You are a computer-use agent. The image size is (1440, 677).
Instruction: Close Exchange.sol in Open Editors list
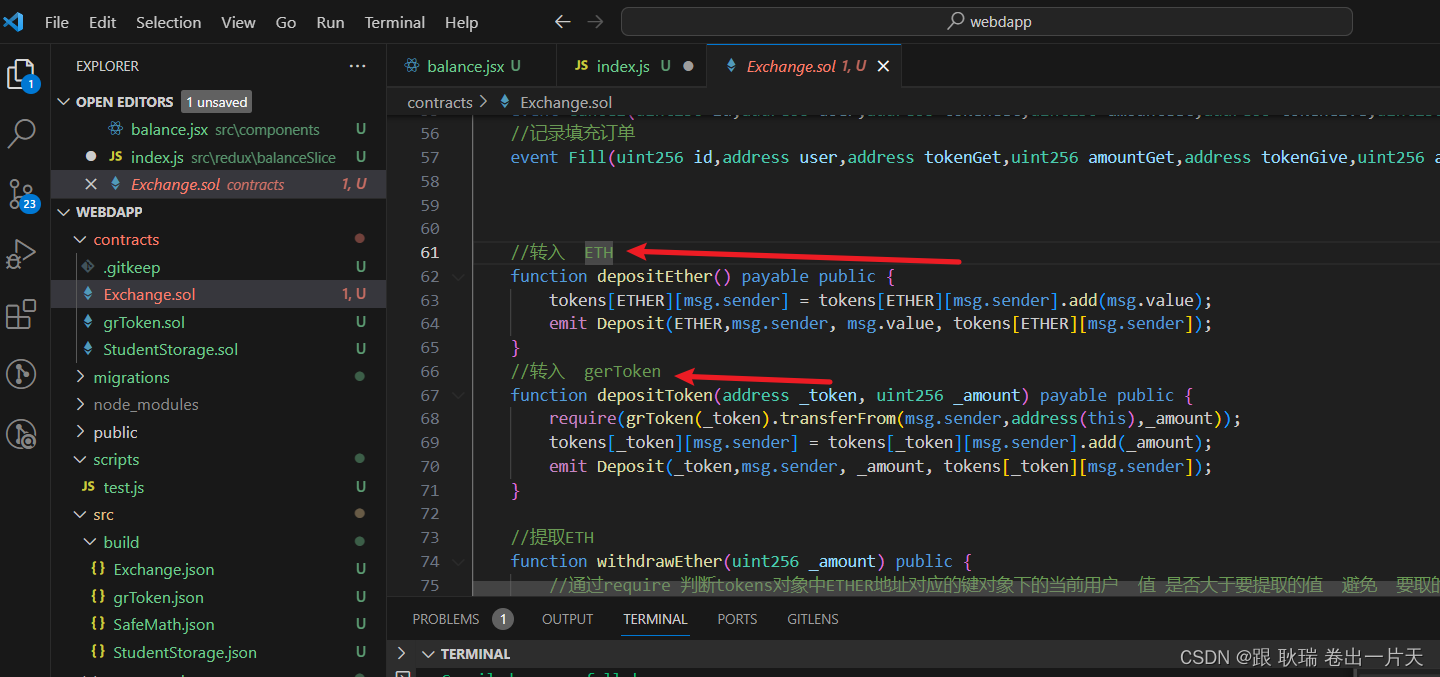tap(91, 184)
